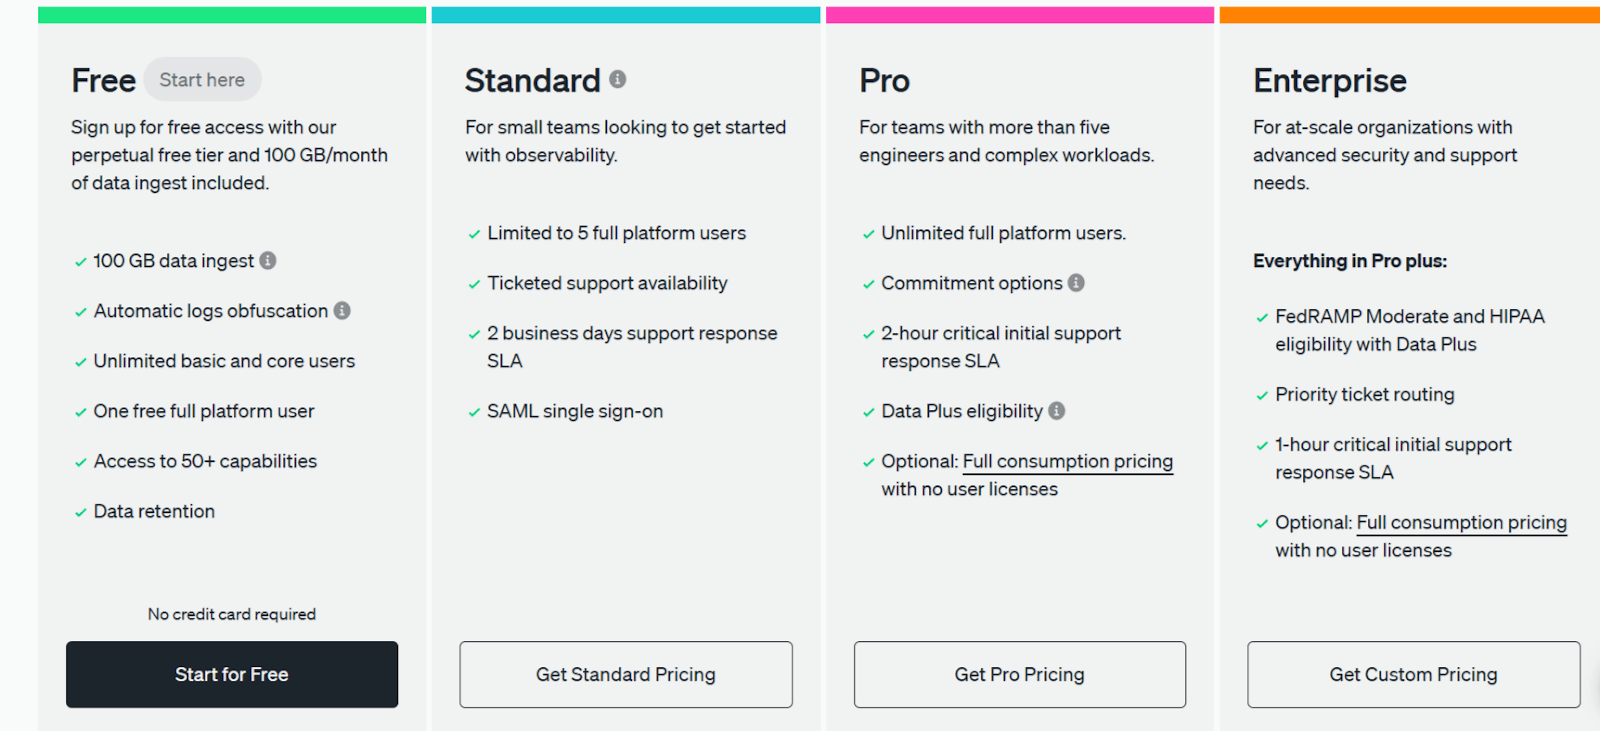1600x731 pixels.
Task: Click checkmark beside Priority ticket routing
Action: pyautogui.click(x=1262, y=395)
